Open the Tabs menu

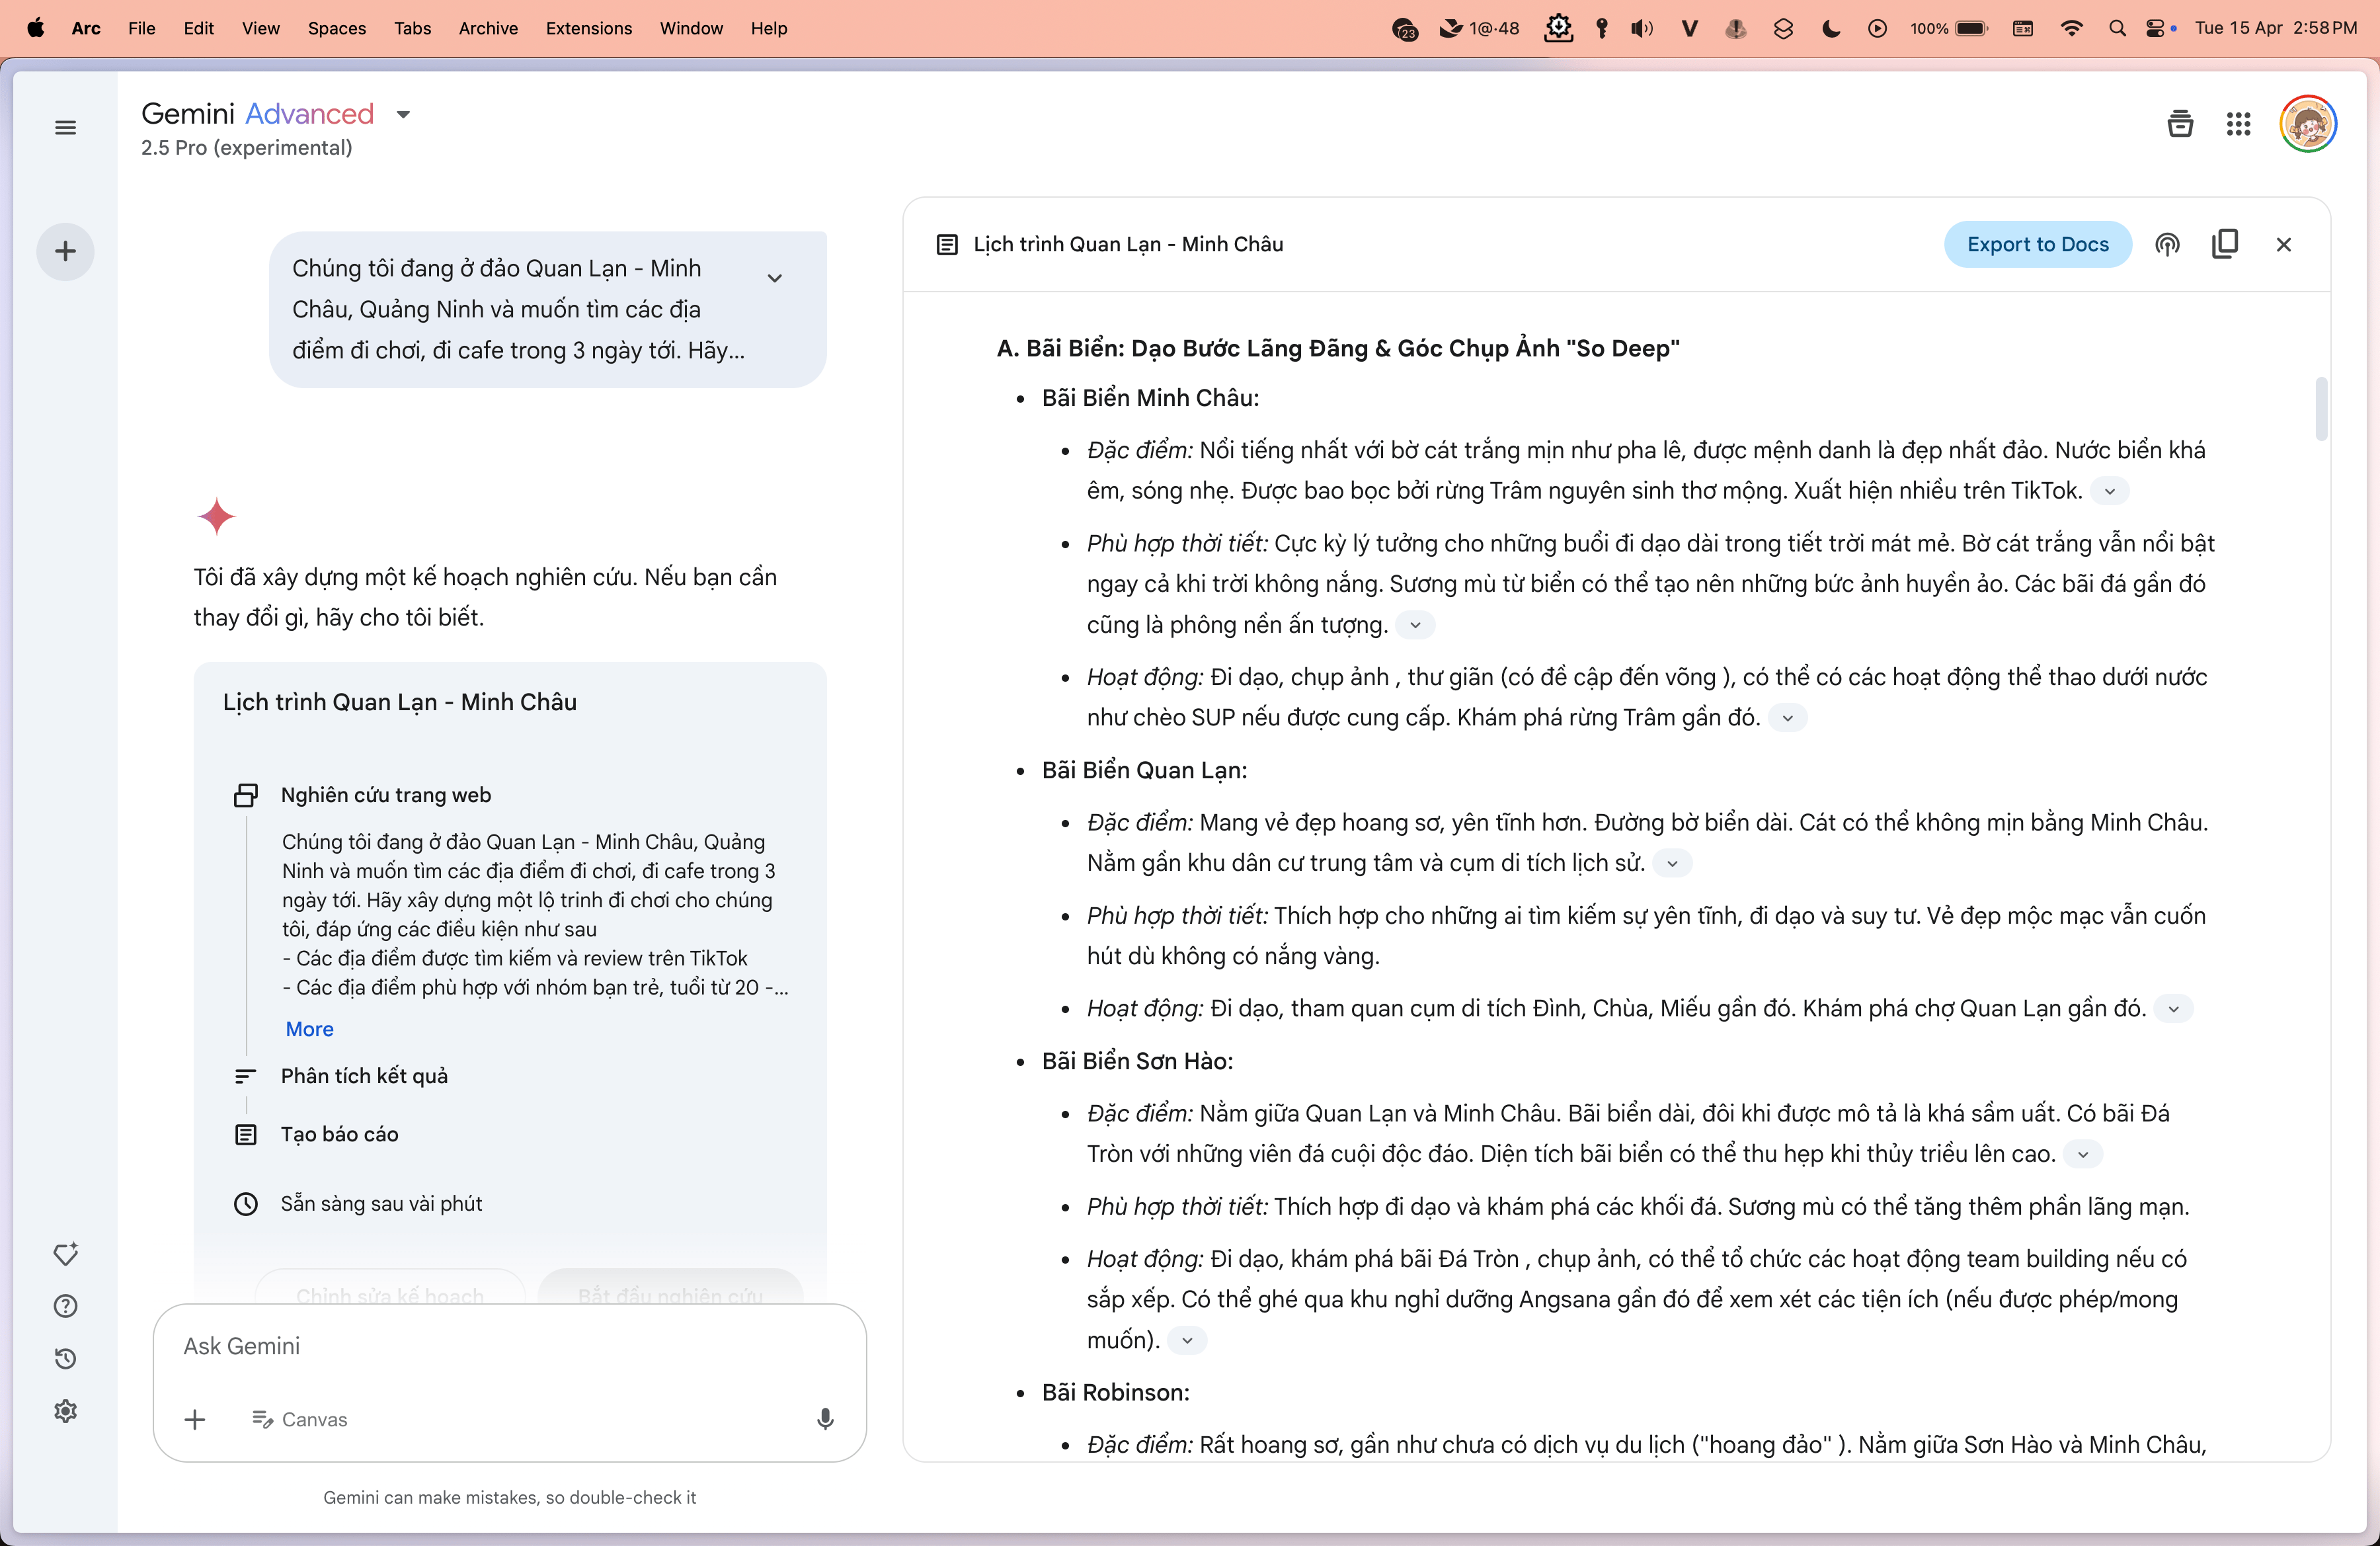pyautogui.click(x=412, y=28)
